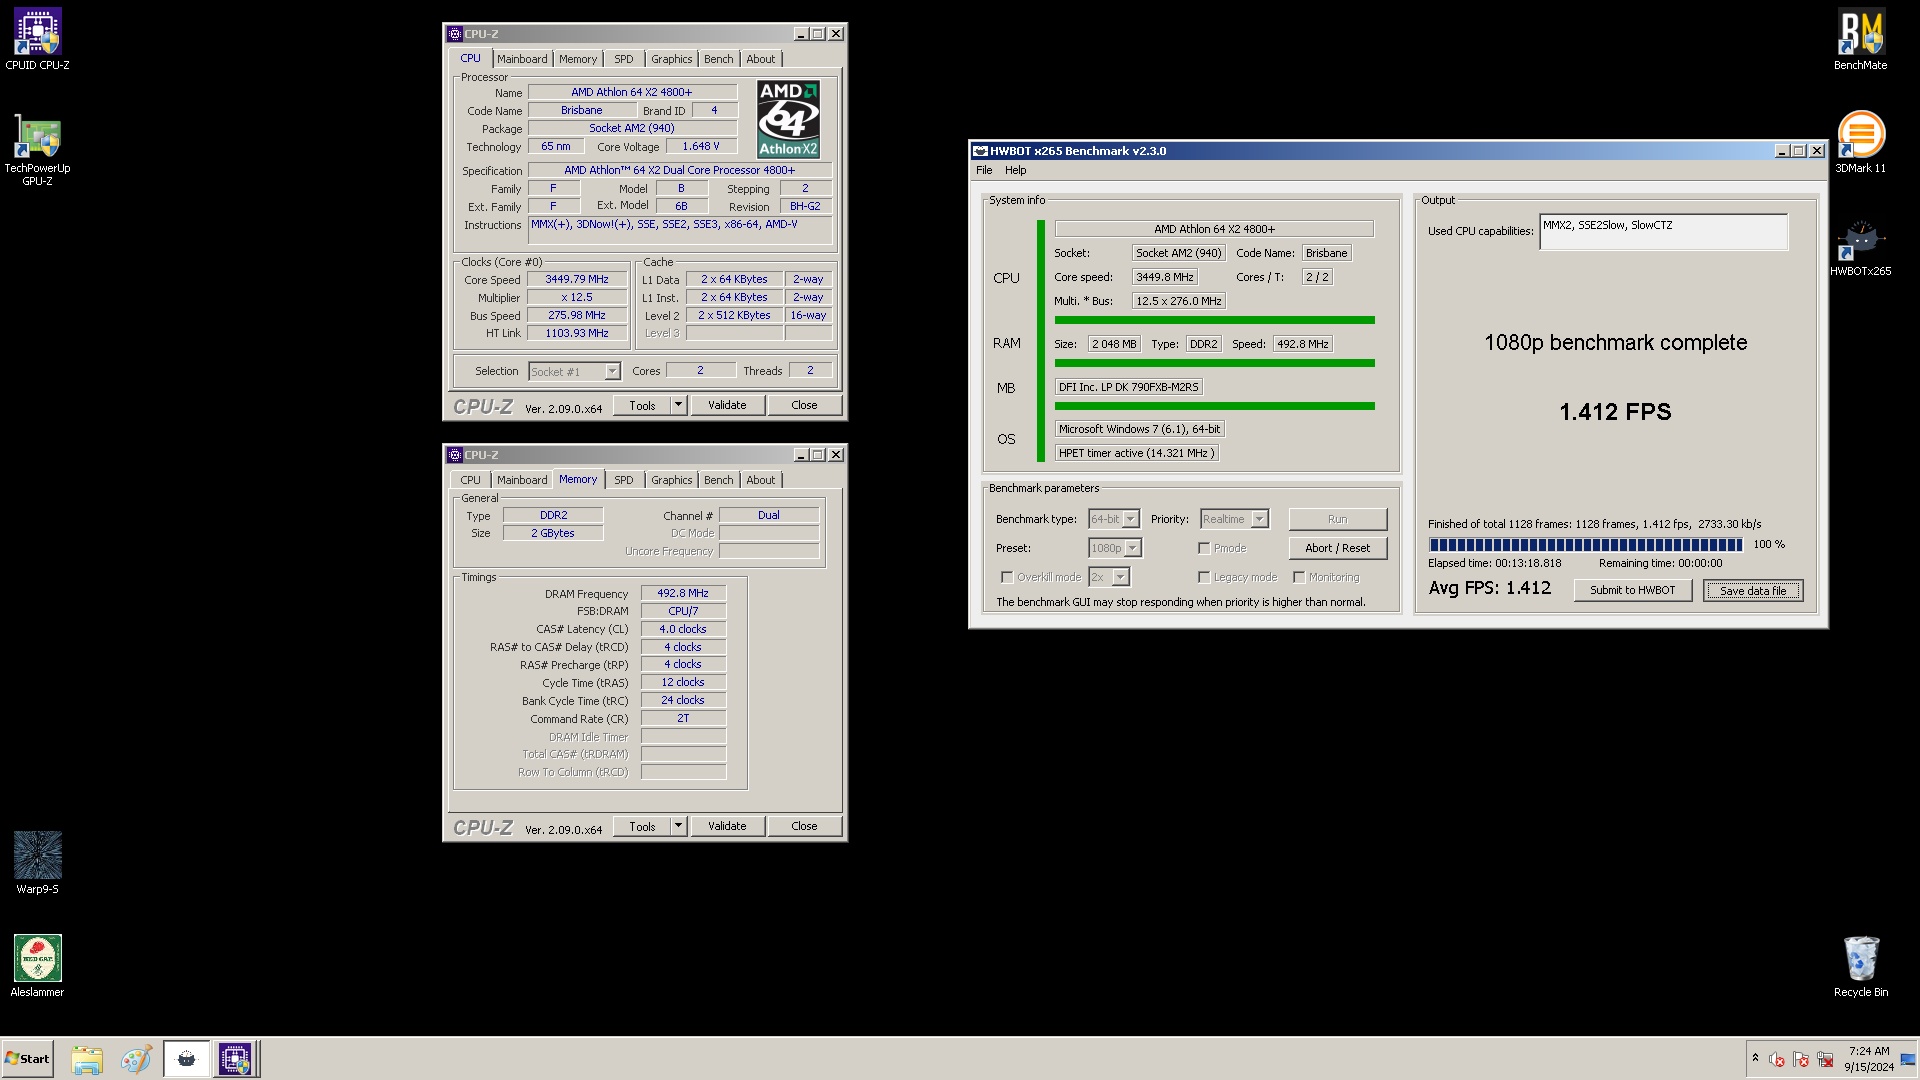Open the TechPowerUp GPU-Z desktop icon

coord(37,150)
